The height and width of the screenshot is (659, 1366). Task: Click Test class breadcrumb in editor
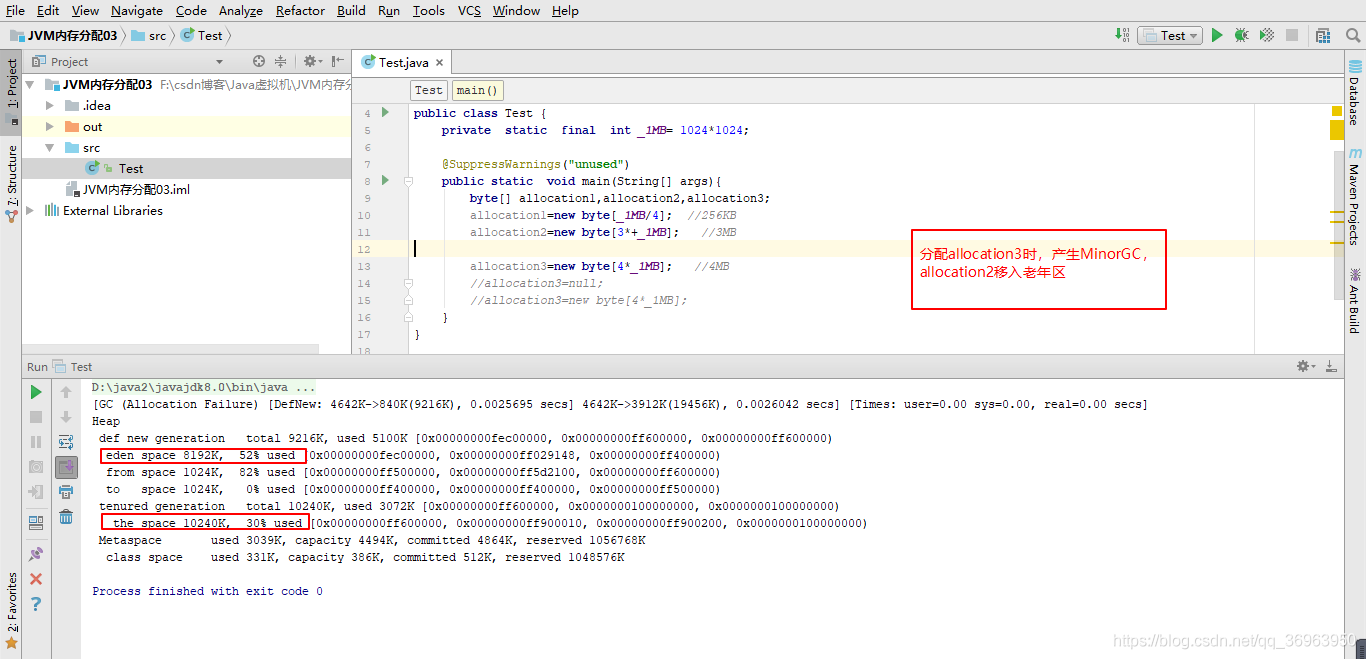point(428,90)
